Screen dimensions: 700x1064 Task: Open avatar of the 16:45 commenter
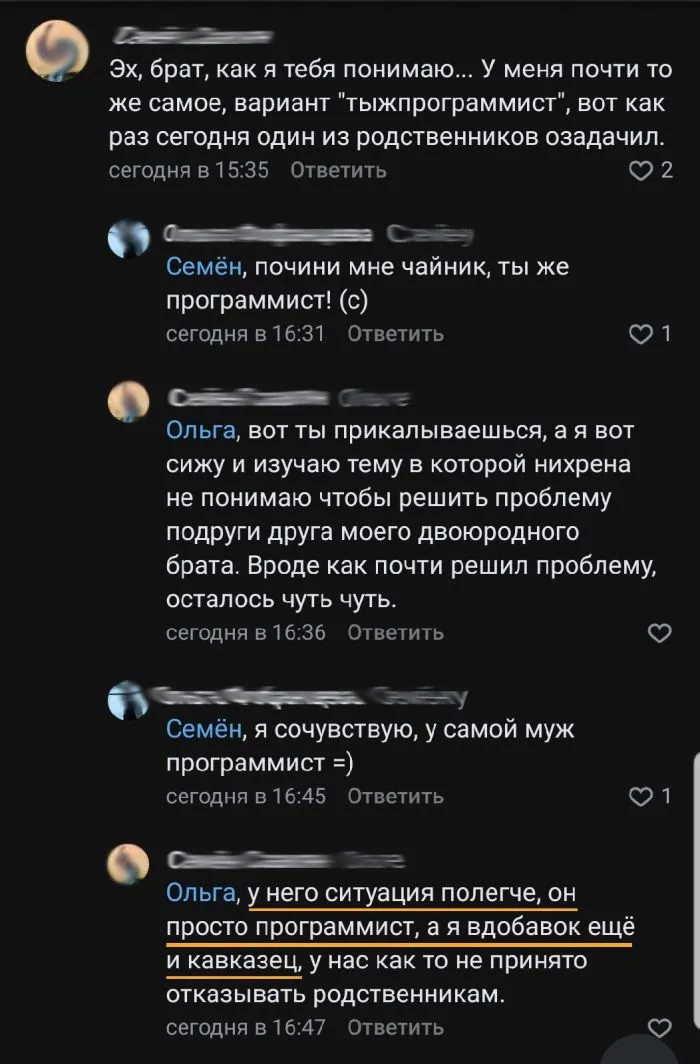130,699
